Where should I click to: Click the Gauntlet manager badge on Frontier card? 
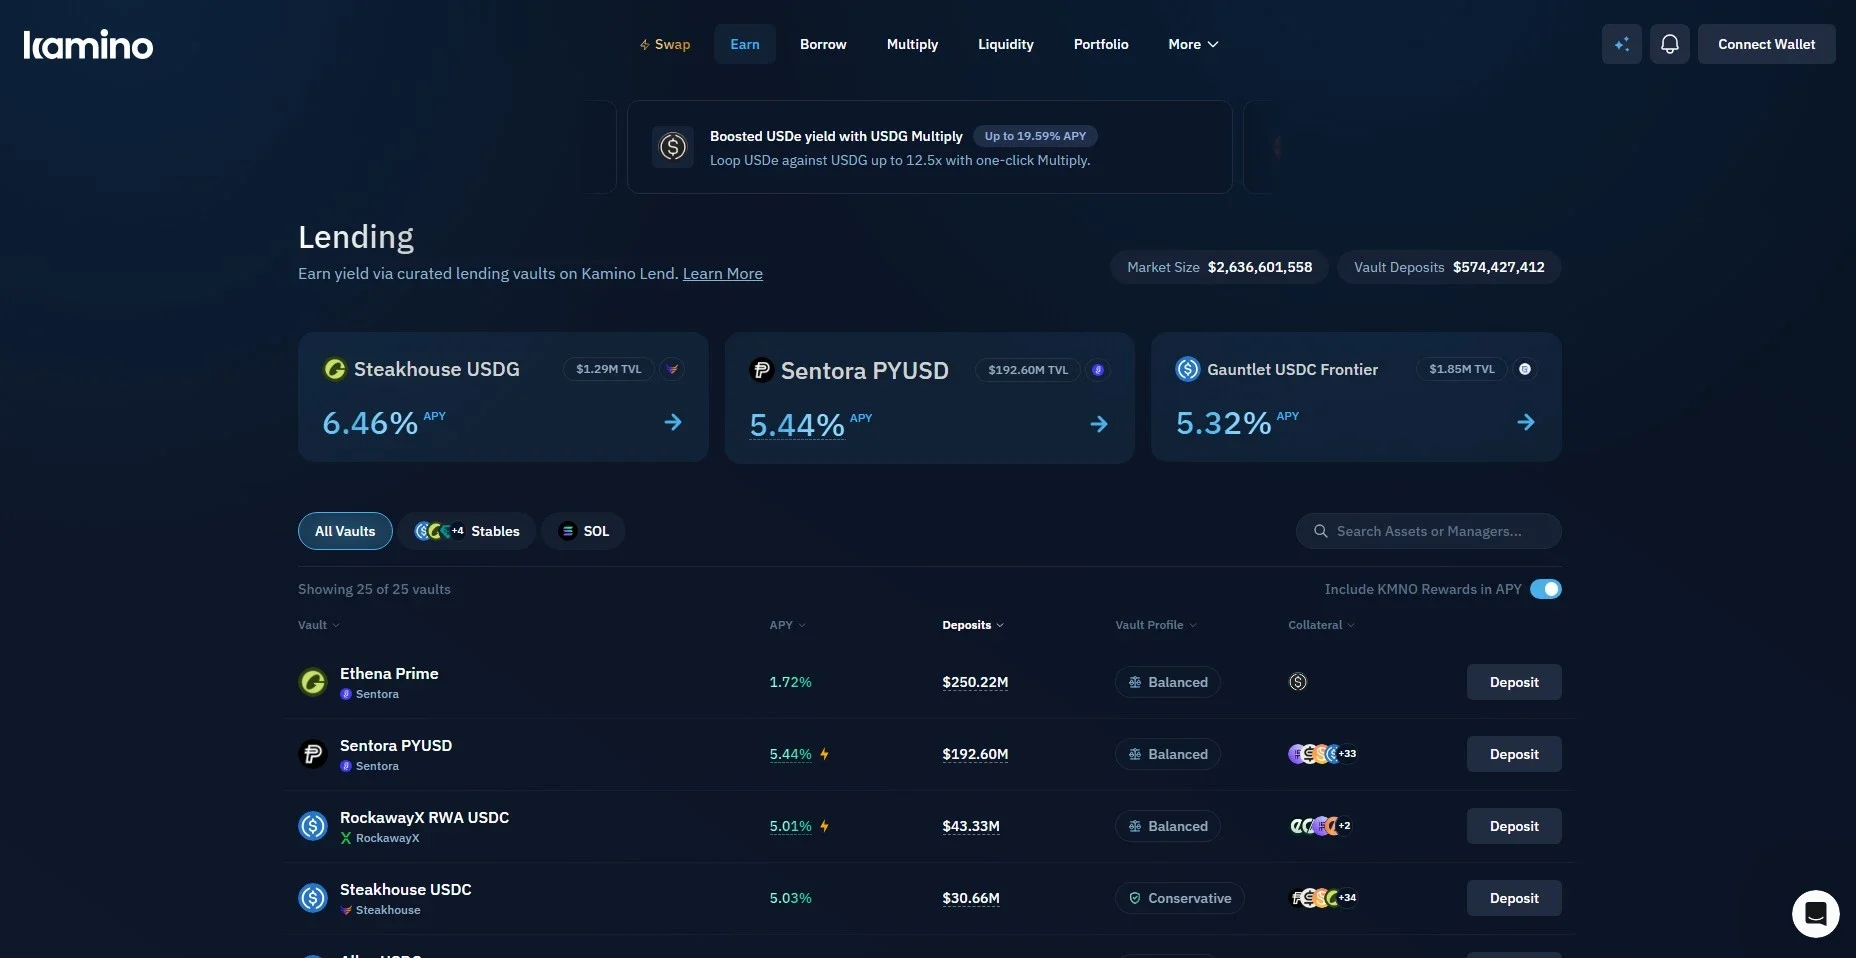1525,369
